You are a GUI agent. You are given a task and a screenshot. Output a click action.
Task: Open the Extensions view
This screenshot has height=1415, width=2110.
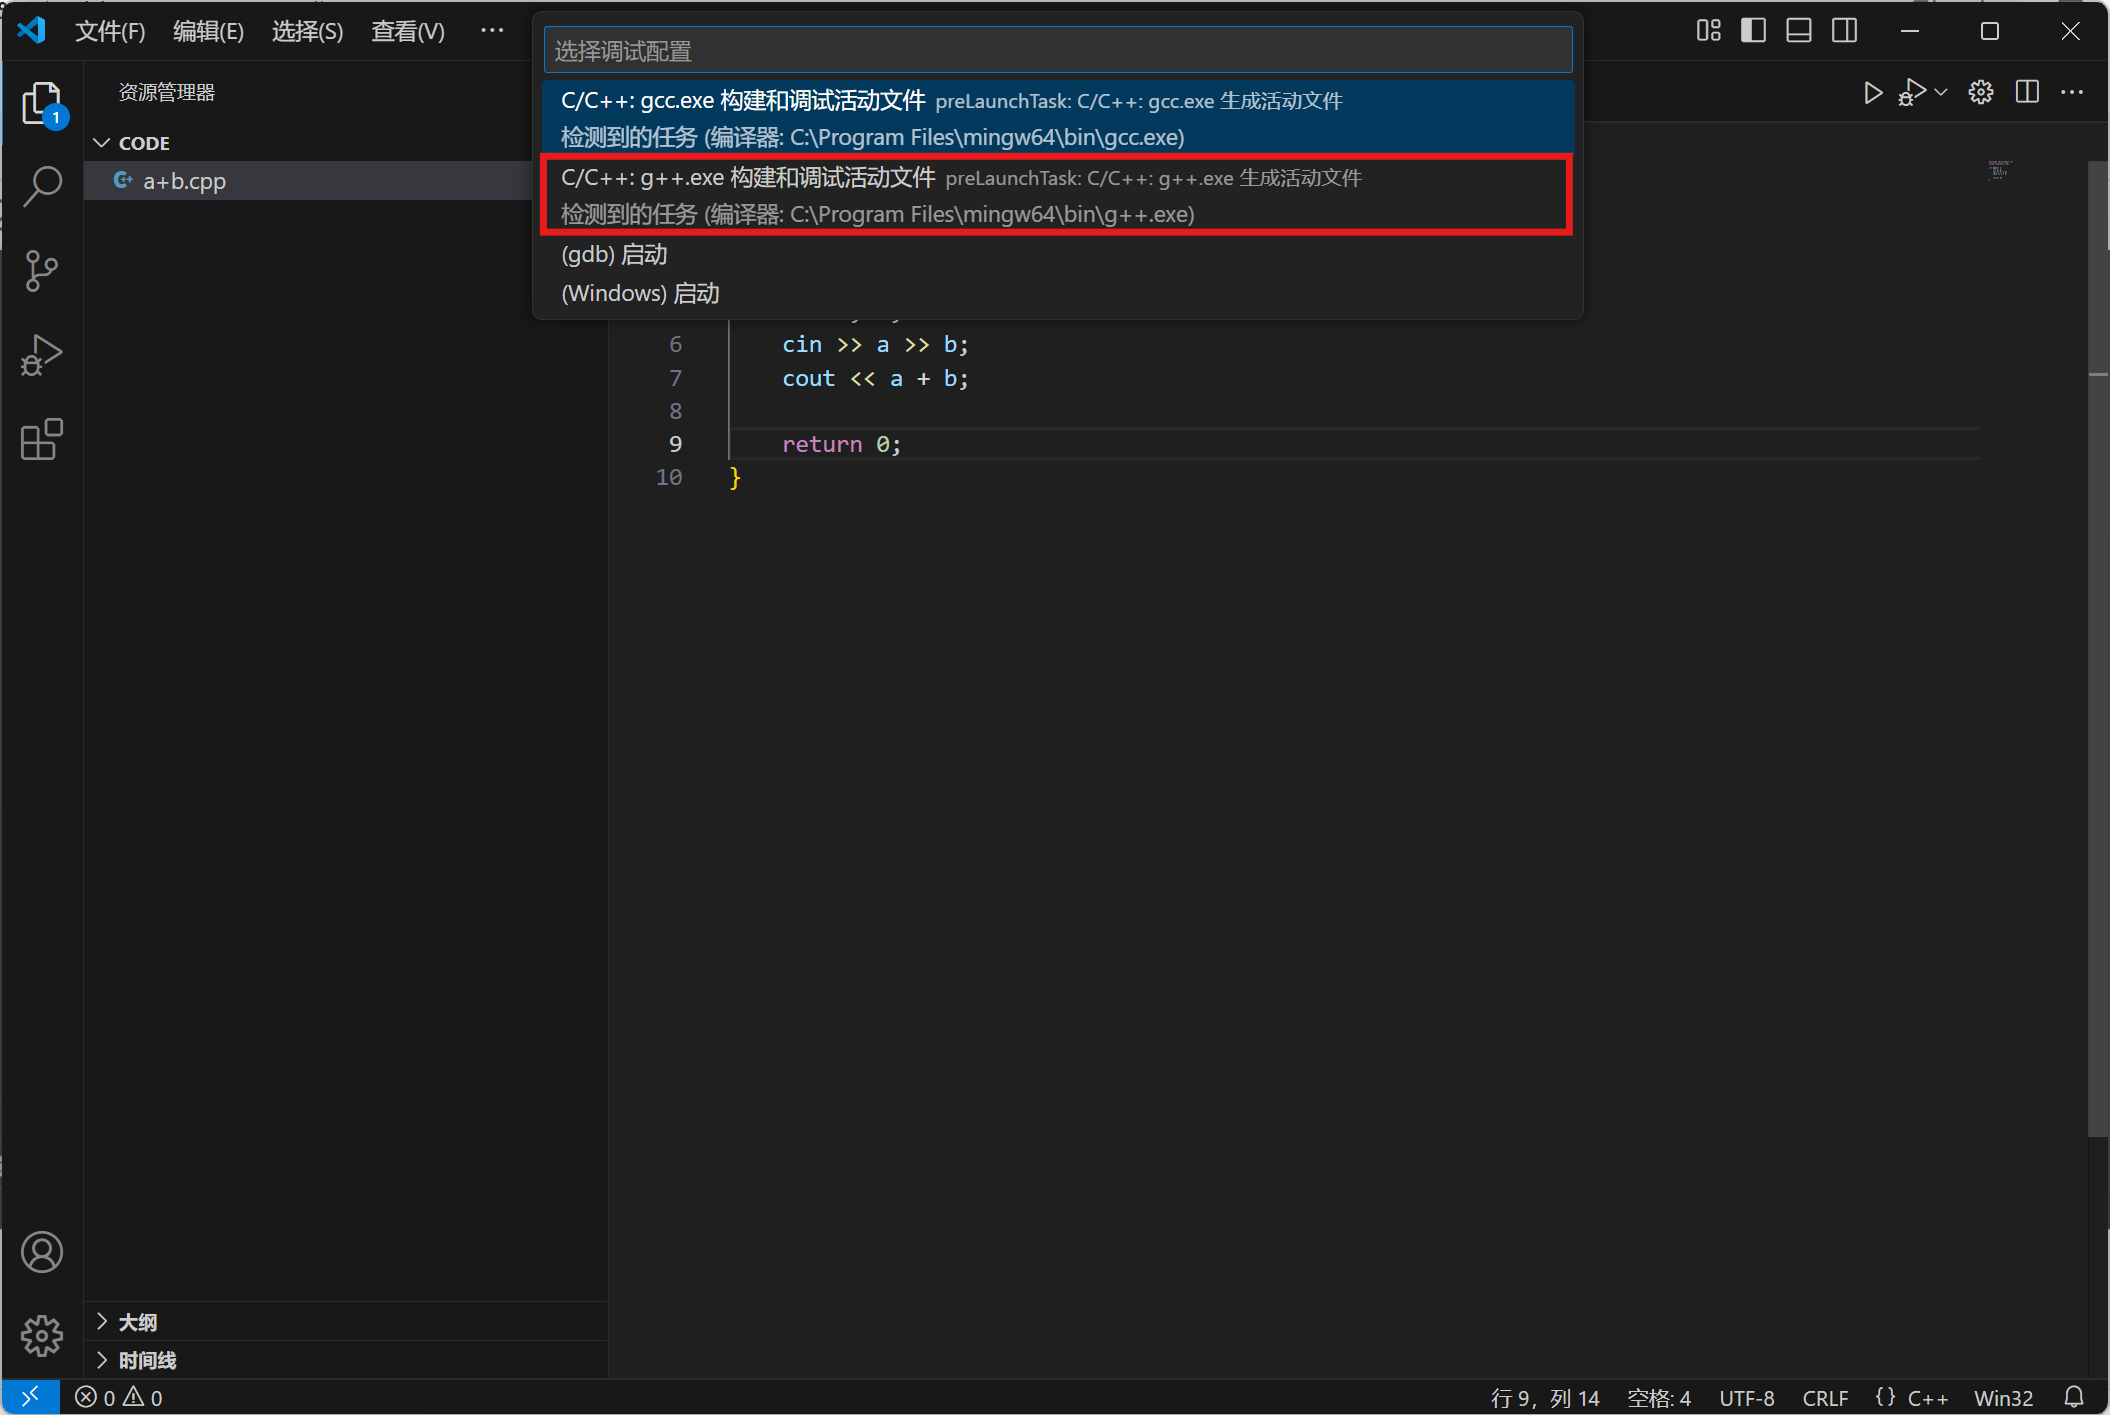point(42,439)
